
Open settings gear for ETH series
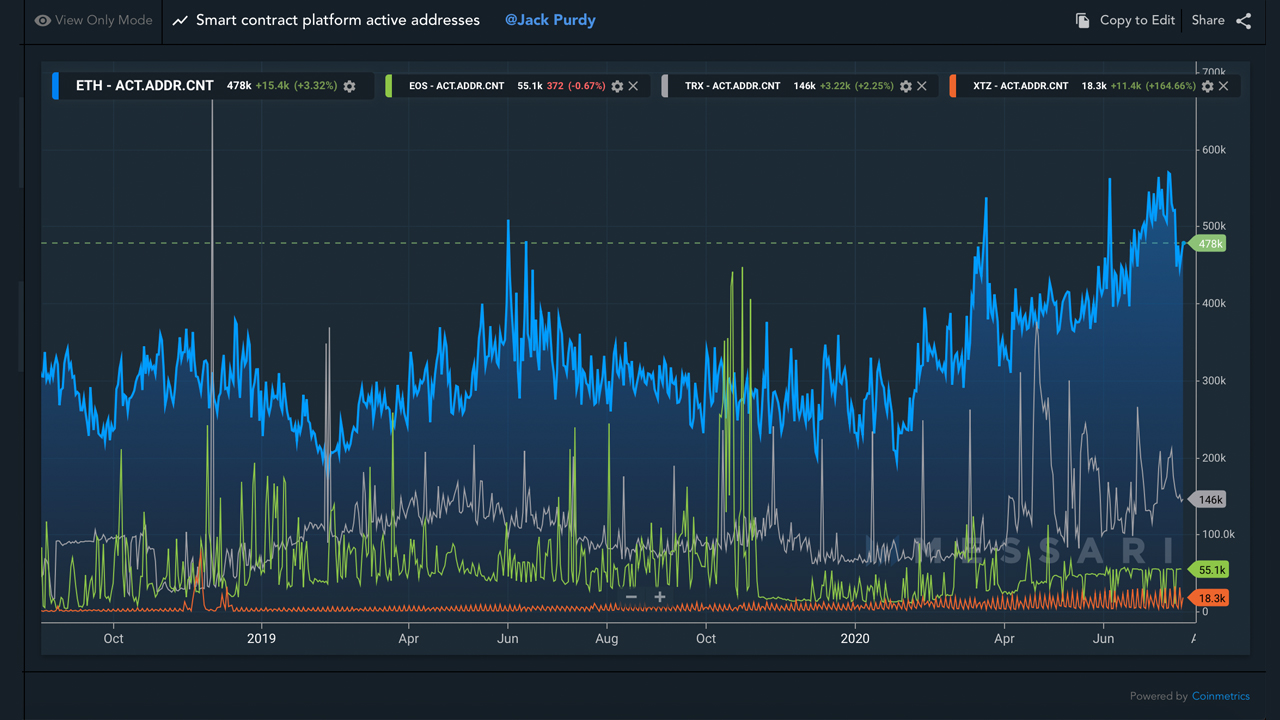[349, 86]
